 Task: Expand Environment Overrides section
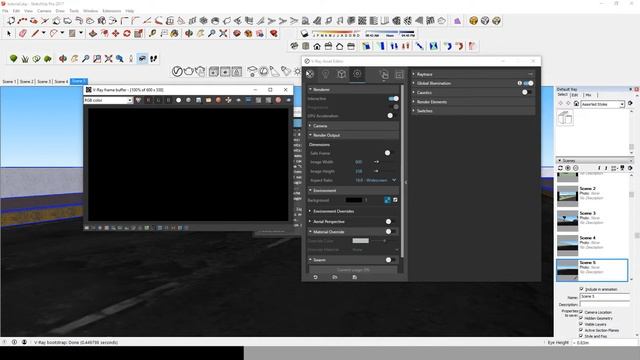[x=353, y=211]
